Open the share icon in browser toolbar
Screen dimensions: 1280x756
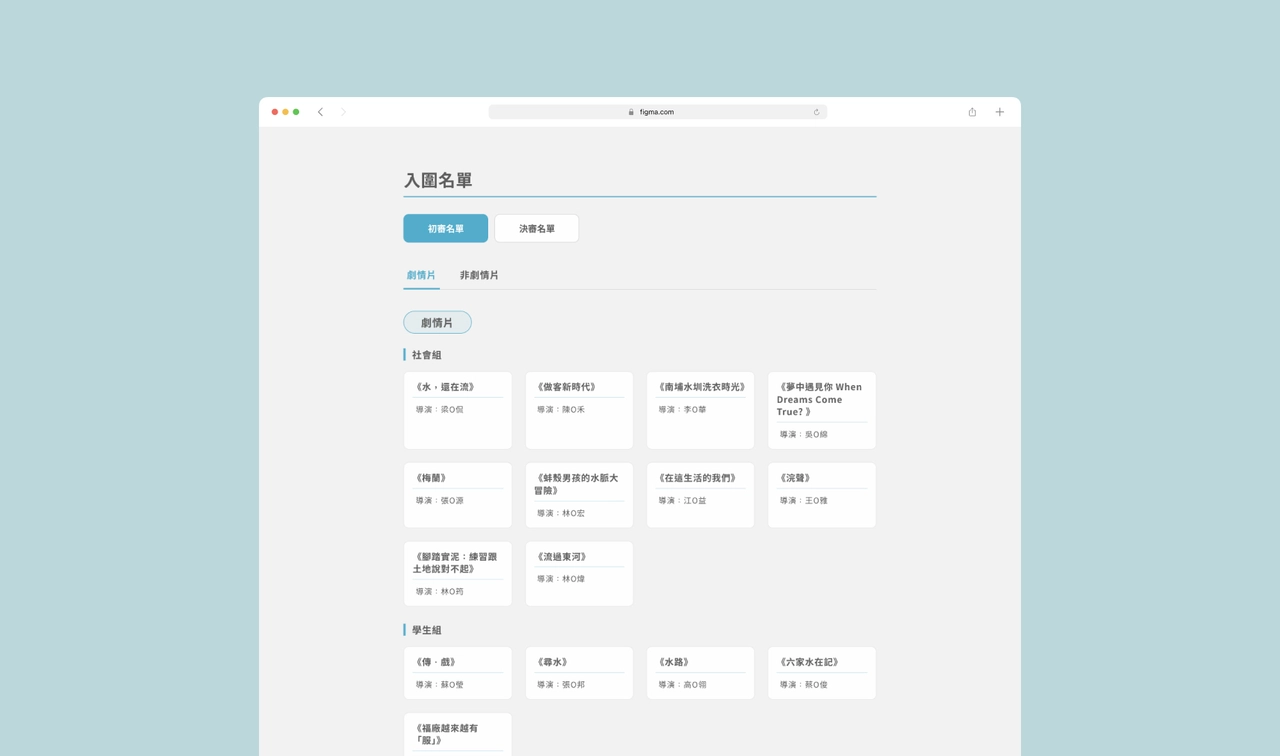coord(972,112)
